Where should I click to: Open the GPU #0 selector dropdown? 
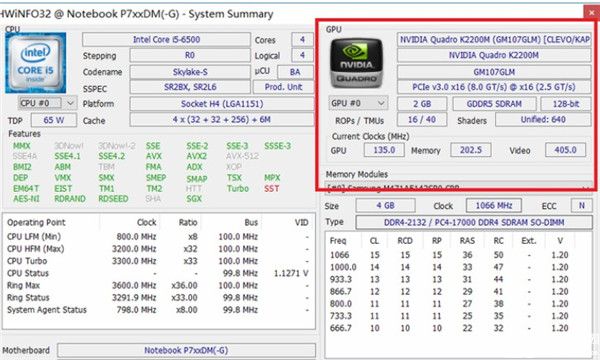[x=358, y=103]
